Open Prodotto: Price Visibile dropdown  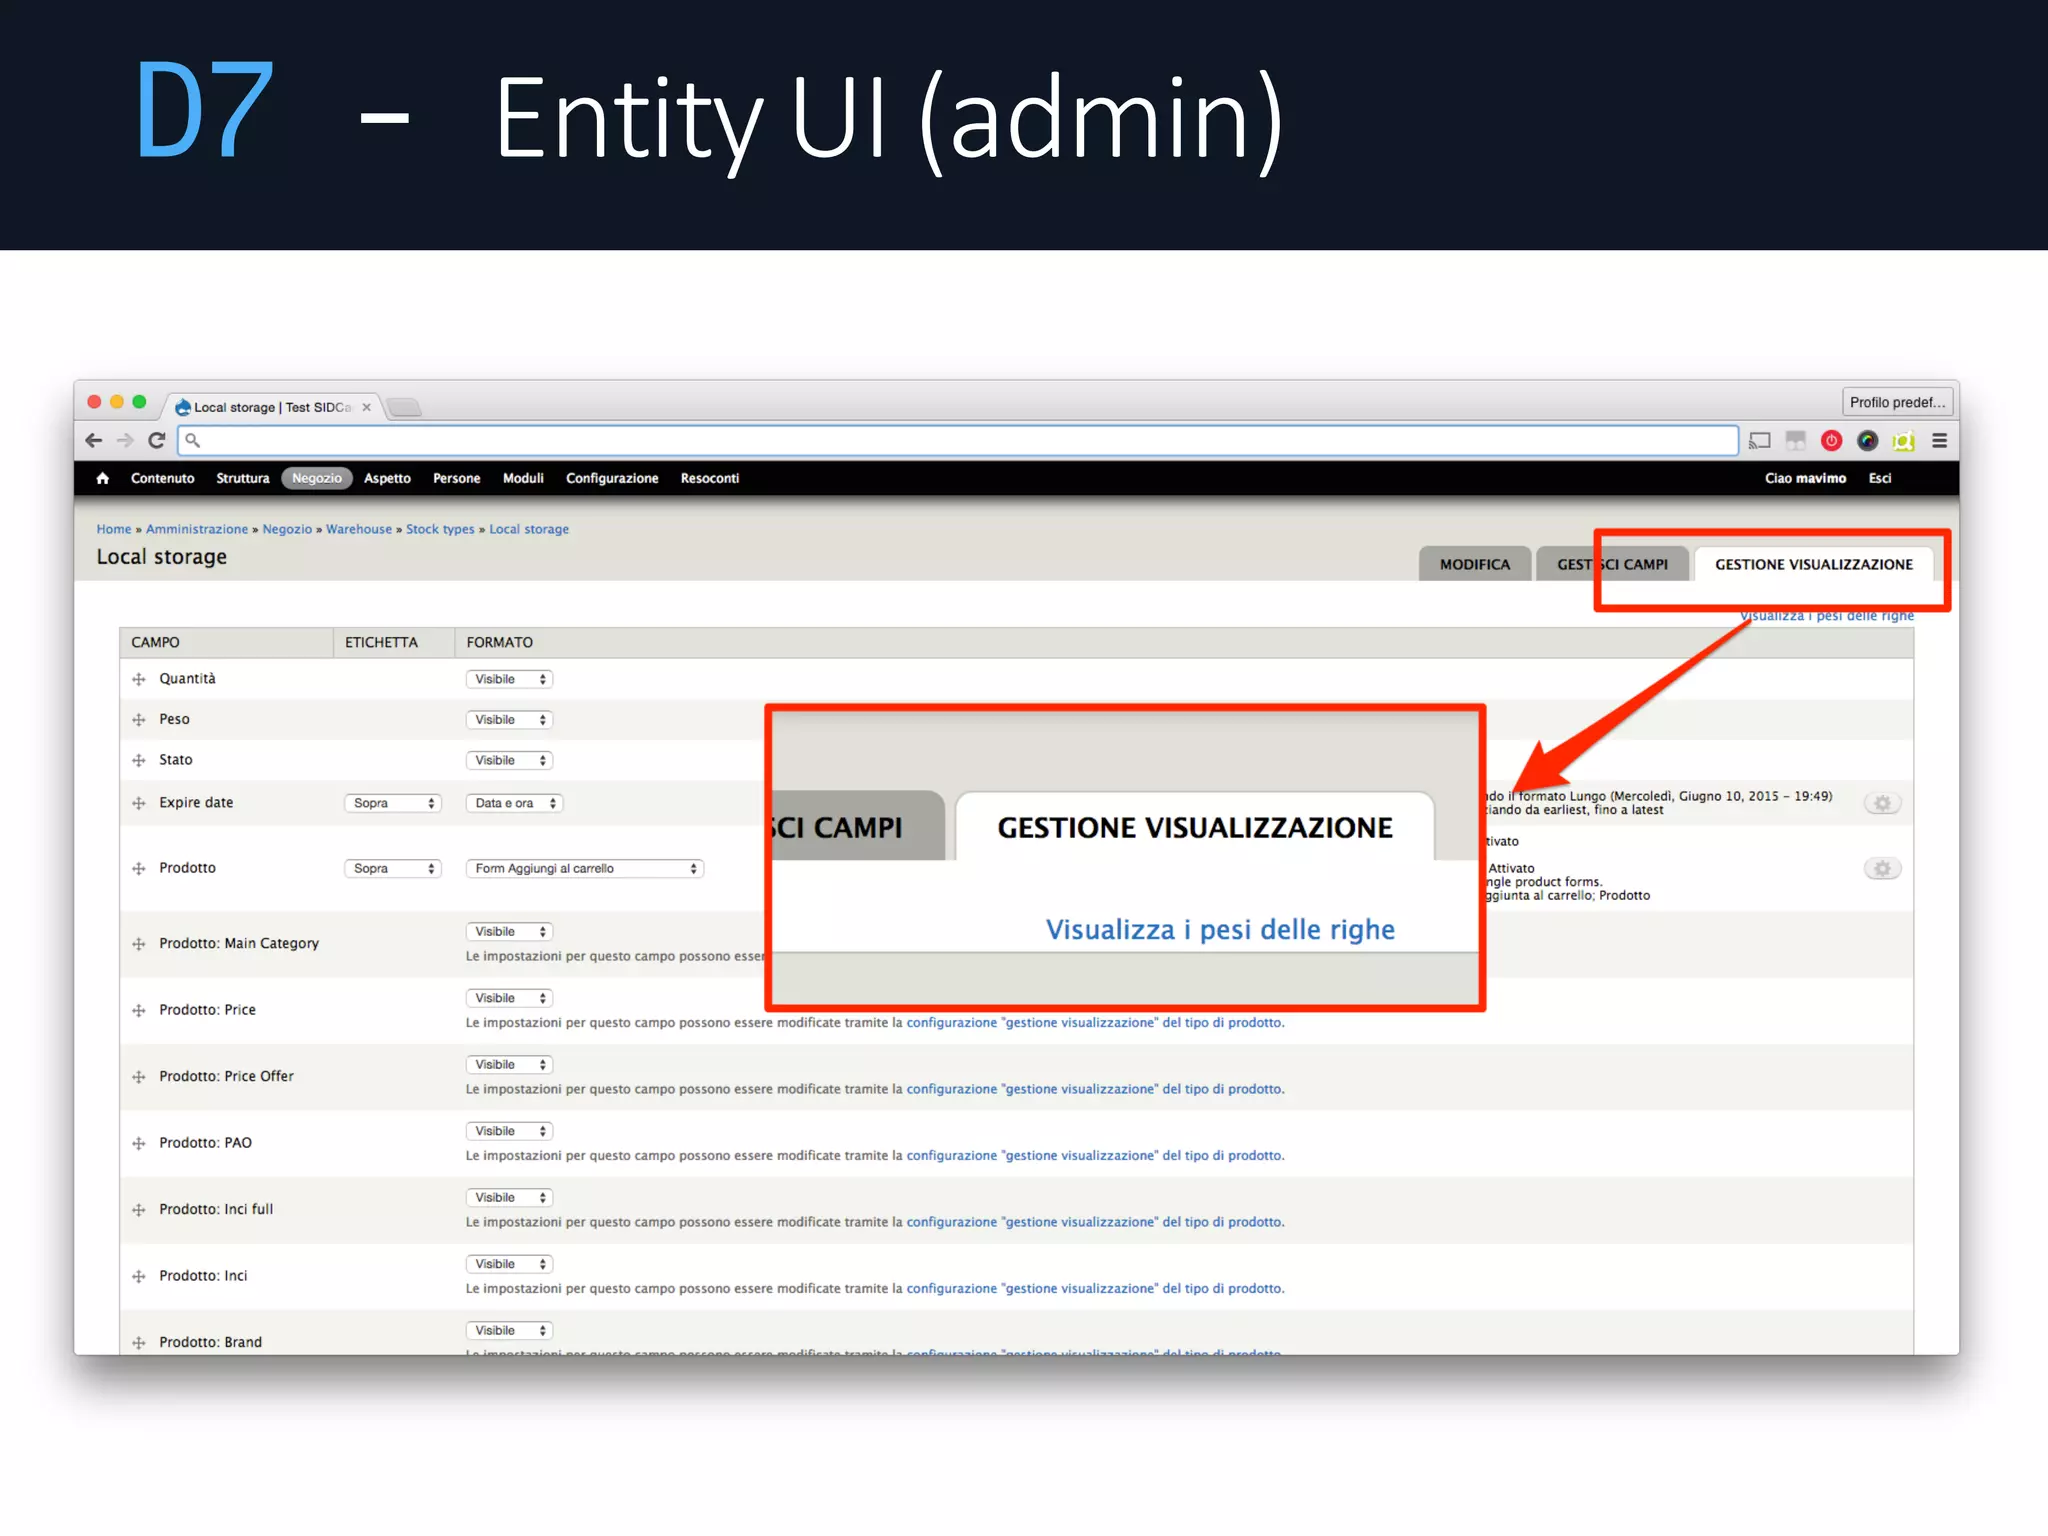click(x=509, y=998)
